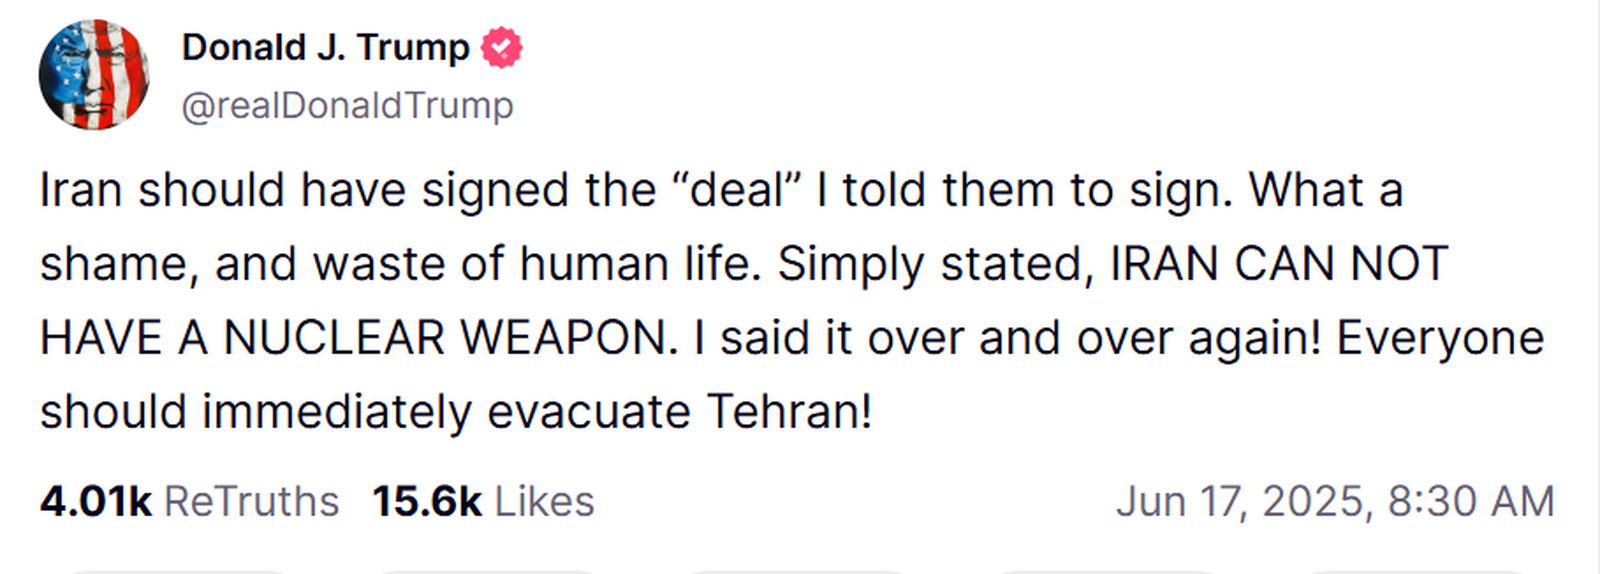This screenshot has width=1600, height=574.
Task: Click the pink verified badge icon
Action: click(501, 48)
